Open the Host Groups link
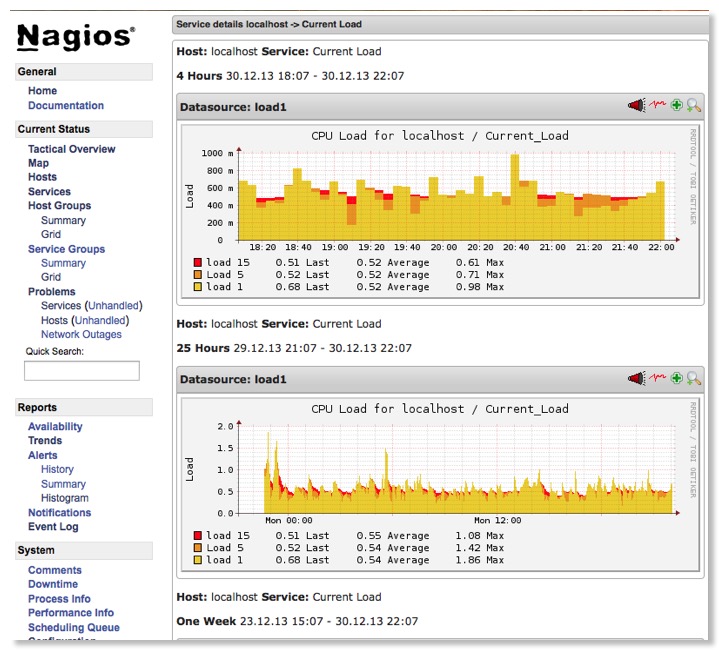719x650 pixels. (60, 205)
